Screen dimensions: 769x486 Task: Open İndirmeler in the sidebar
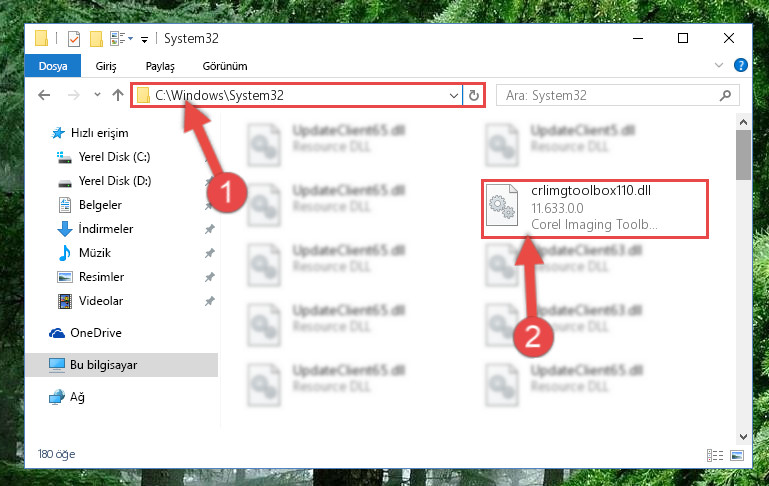click(x=105, y=229)
